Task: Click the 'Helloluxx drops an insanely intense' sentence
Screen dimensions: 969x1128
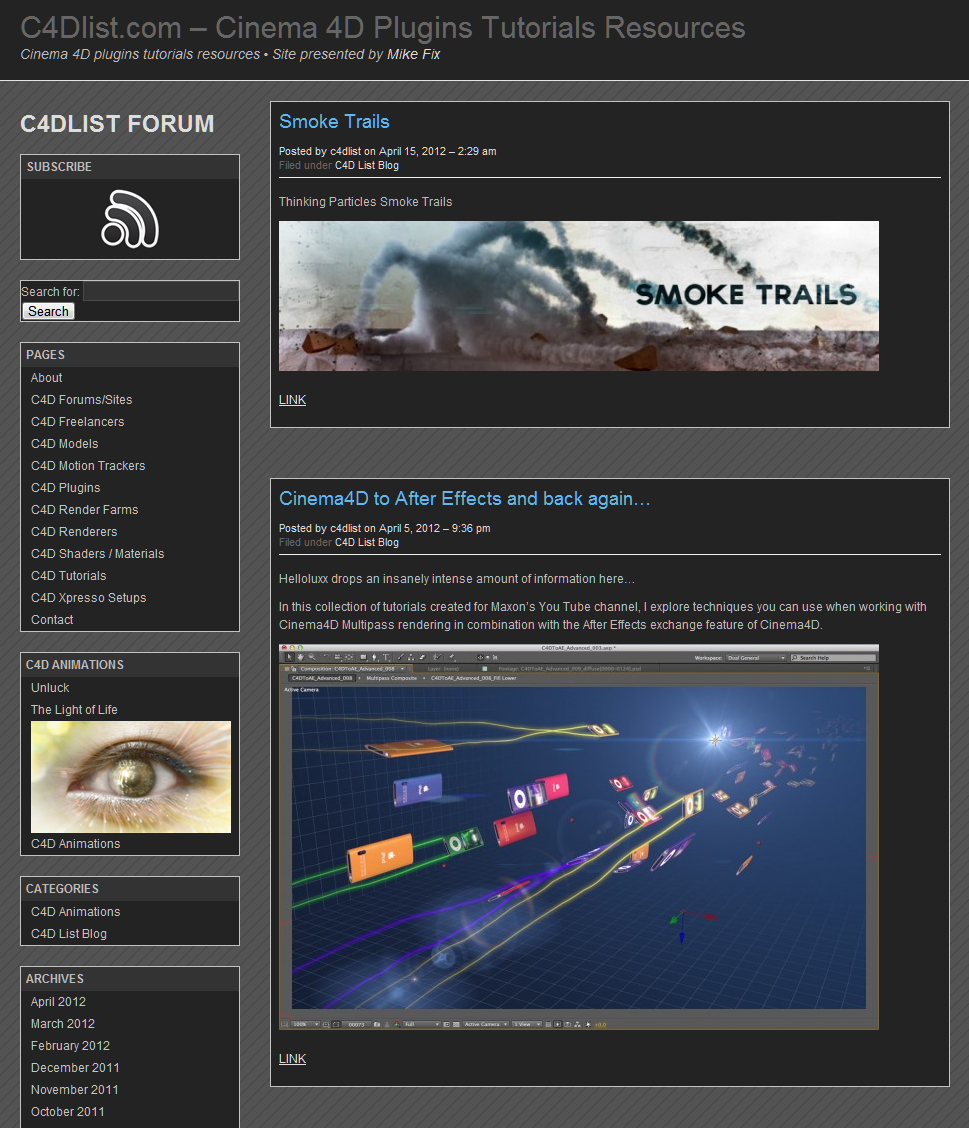Action: [x=457, y=579]
